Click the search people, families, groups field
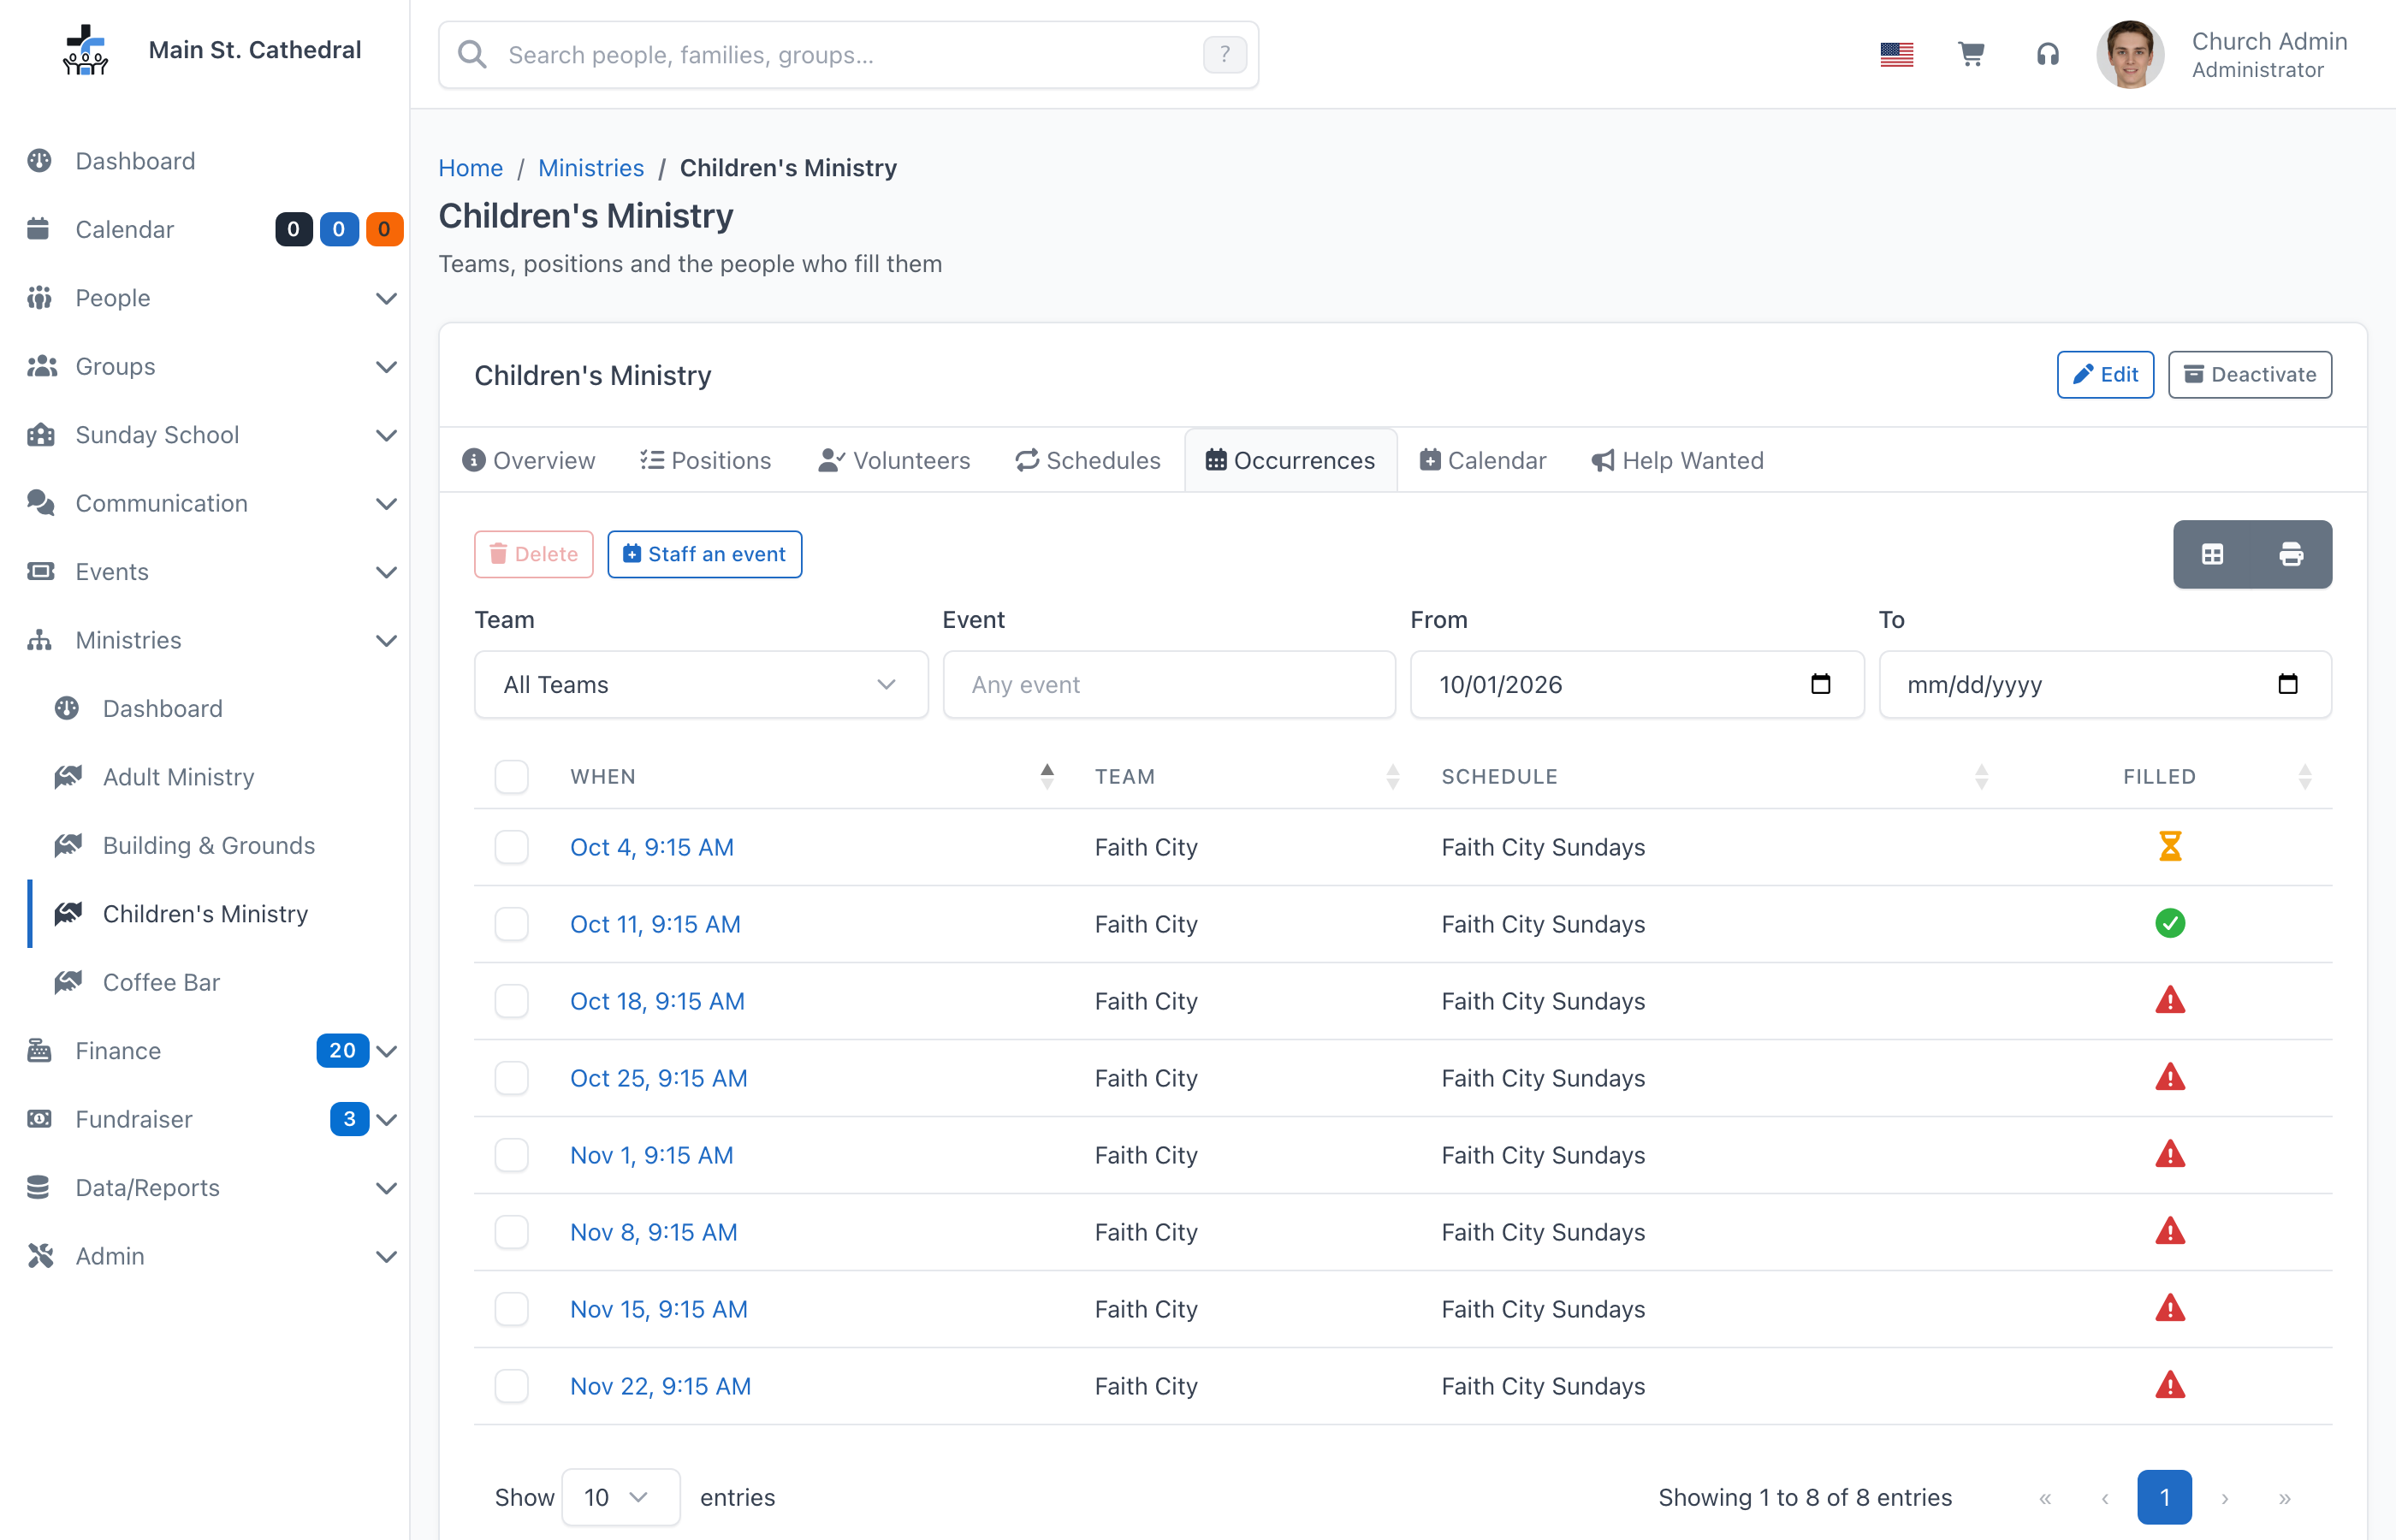This screenshot has width=2396, height=1540. pyautogui.click(x=848, y=55)
